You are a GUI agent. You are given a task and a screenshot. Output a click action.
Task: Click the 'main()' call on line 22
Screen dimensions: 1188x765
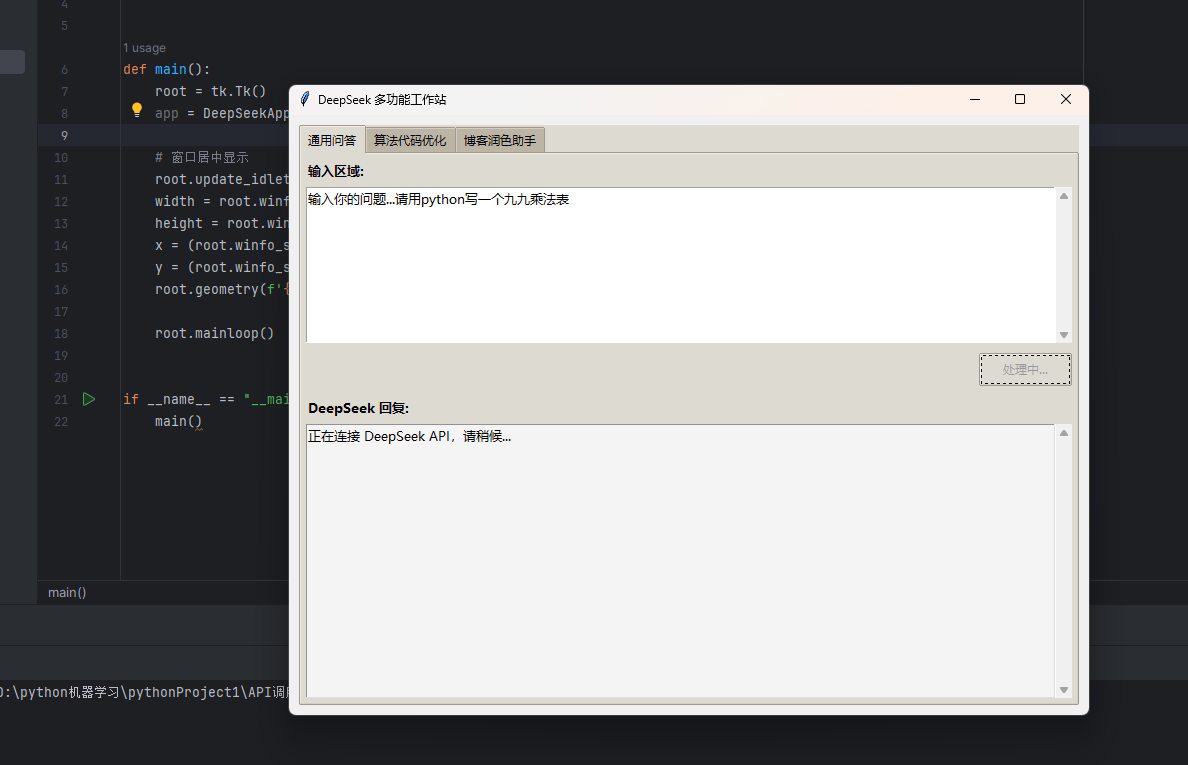179,421
